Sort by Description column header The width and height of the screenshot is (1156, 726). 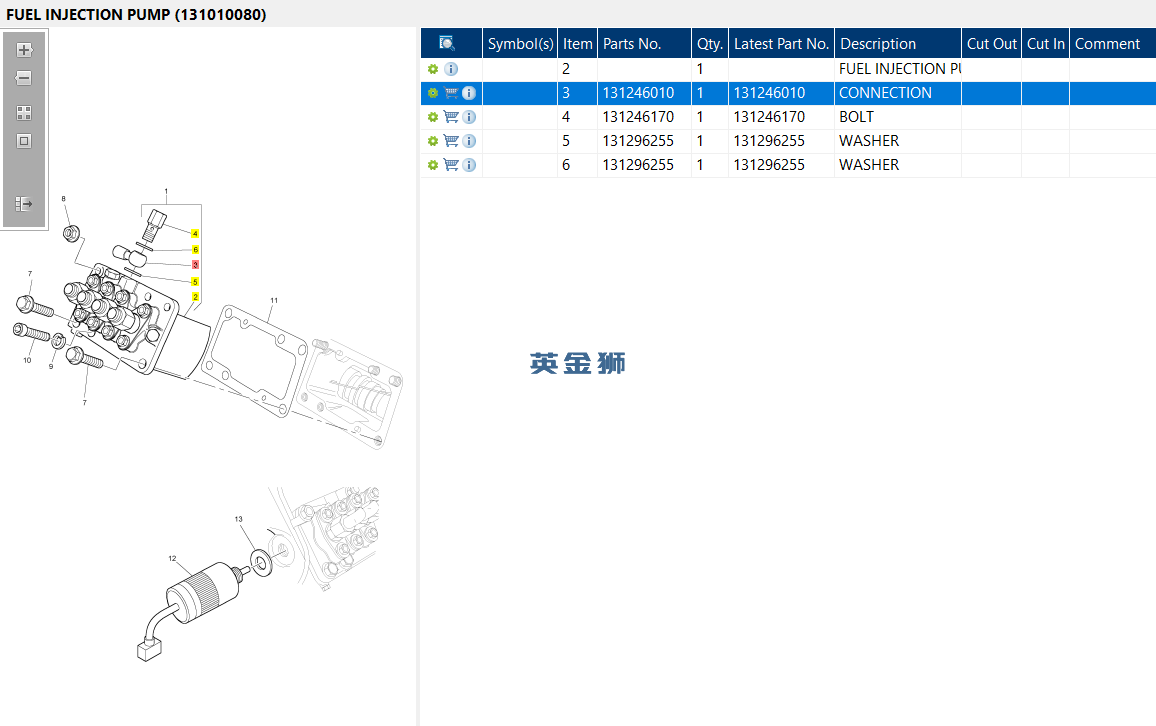pos(898,43)
